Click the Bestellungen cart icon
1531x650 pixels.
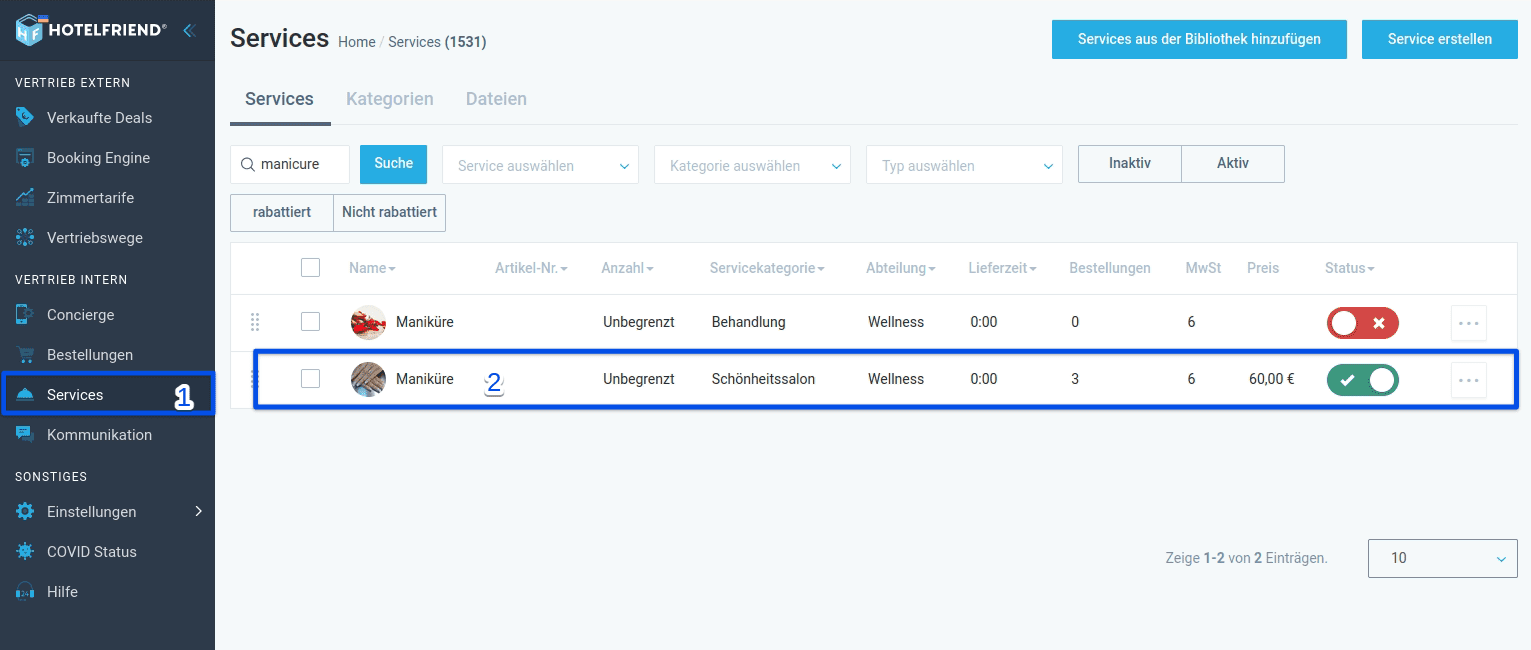tap(25, 354)
